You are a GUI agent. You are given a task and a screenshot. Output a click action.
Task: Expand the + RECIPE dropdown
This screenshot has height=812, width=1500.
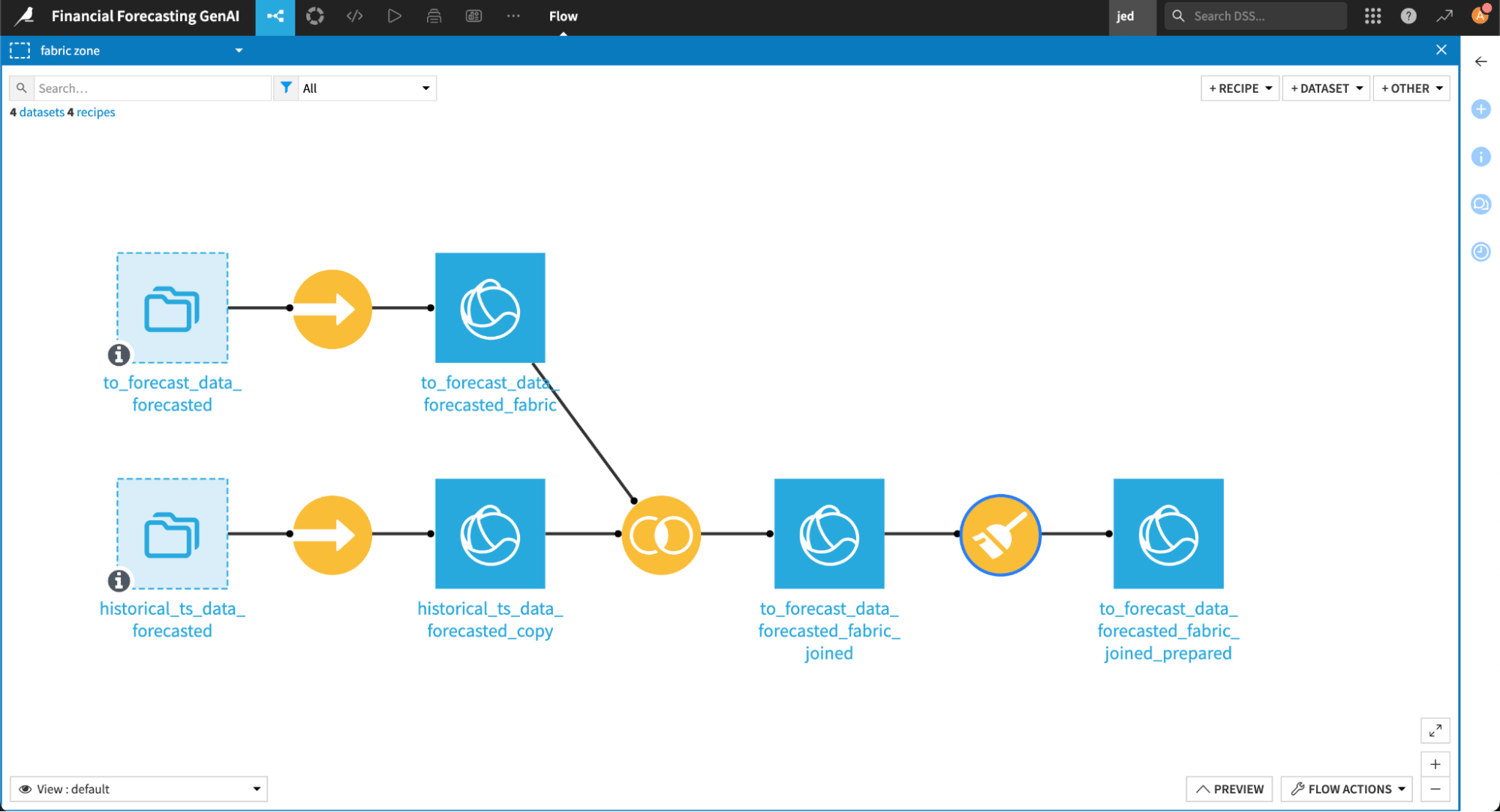(1240, 88)
